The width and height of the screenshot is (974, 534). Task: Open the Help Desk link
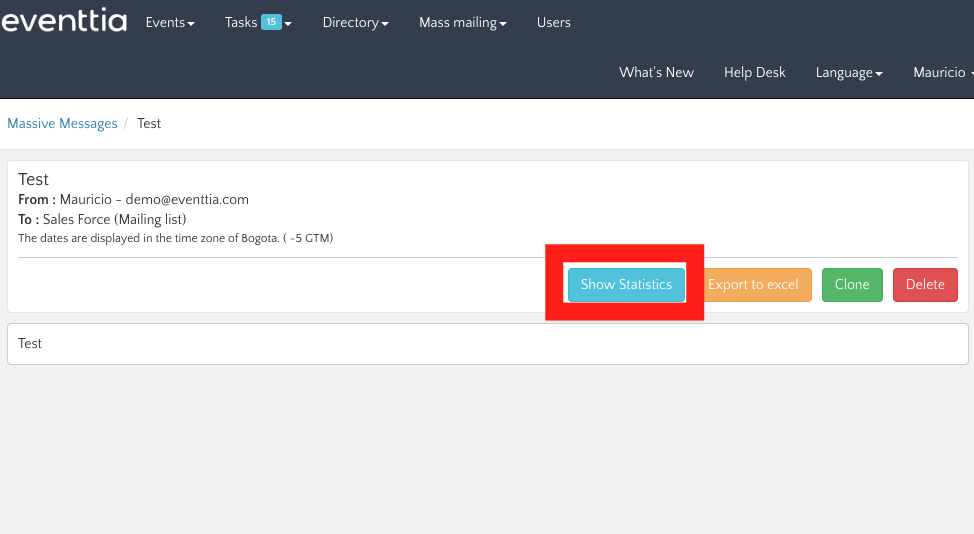[754, 72]
